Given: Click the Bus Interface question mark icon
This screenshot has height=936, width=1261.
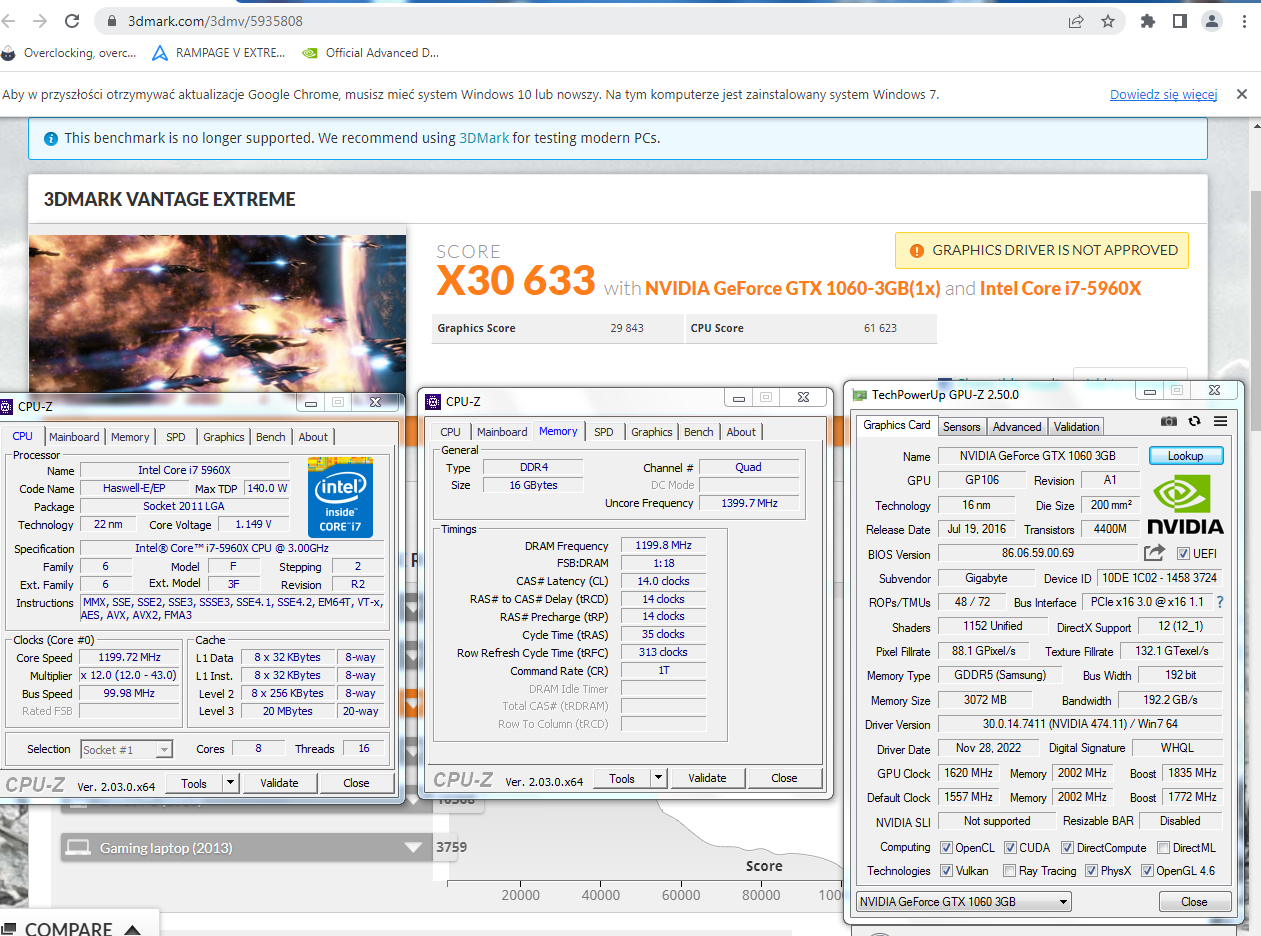Looking at the screenshot, I should (x=1220, y=602).
